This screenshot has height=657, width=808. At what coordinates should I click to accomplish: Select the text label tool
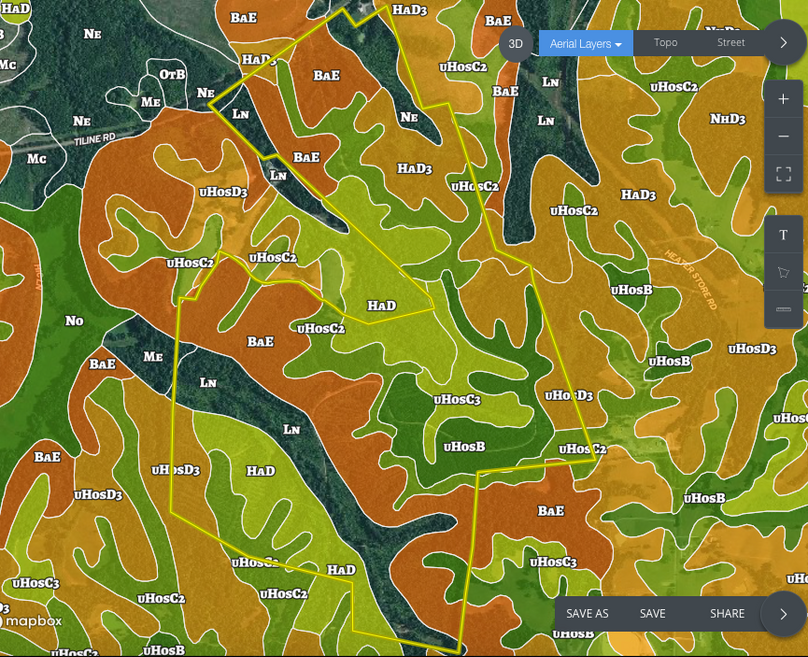pyautogui.click(x=783, y=235)
